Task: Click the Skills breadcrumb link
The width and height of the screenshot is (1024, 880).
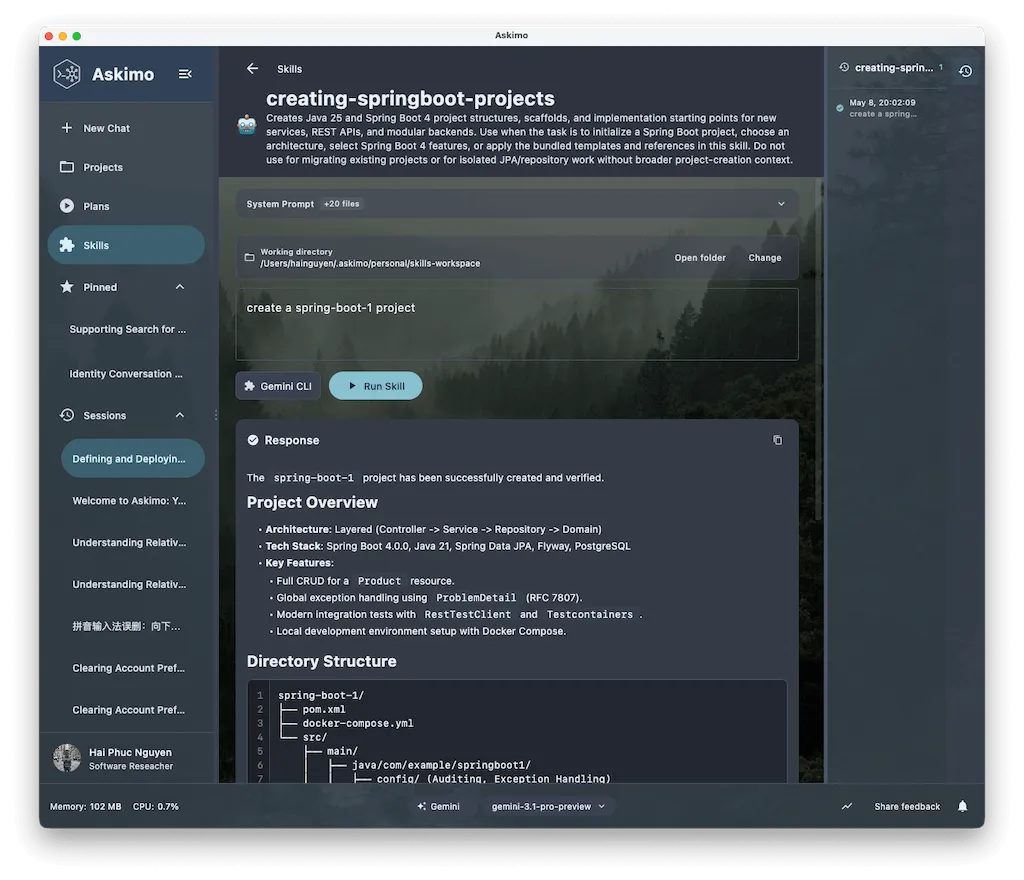Action: (x=289, y=69)
